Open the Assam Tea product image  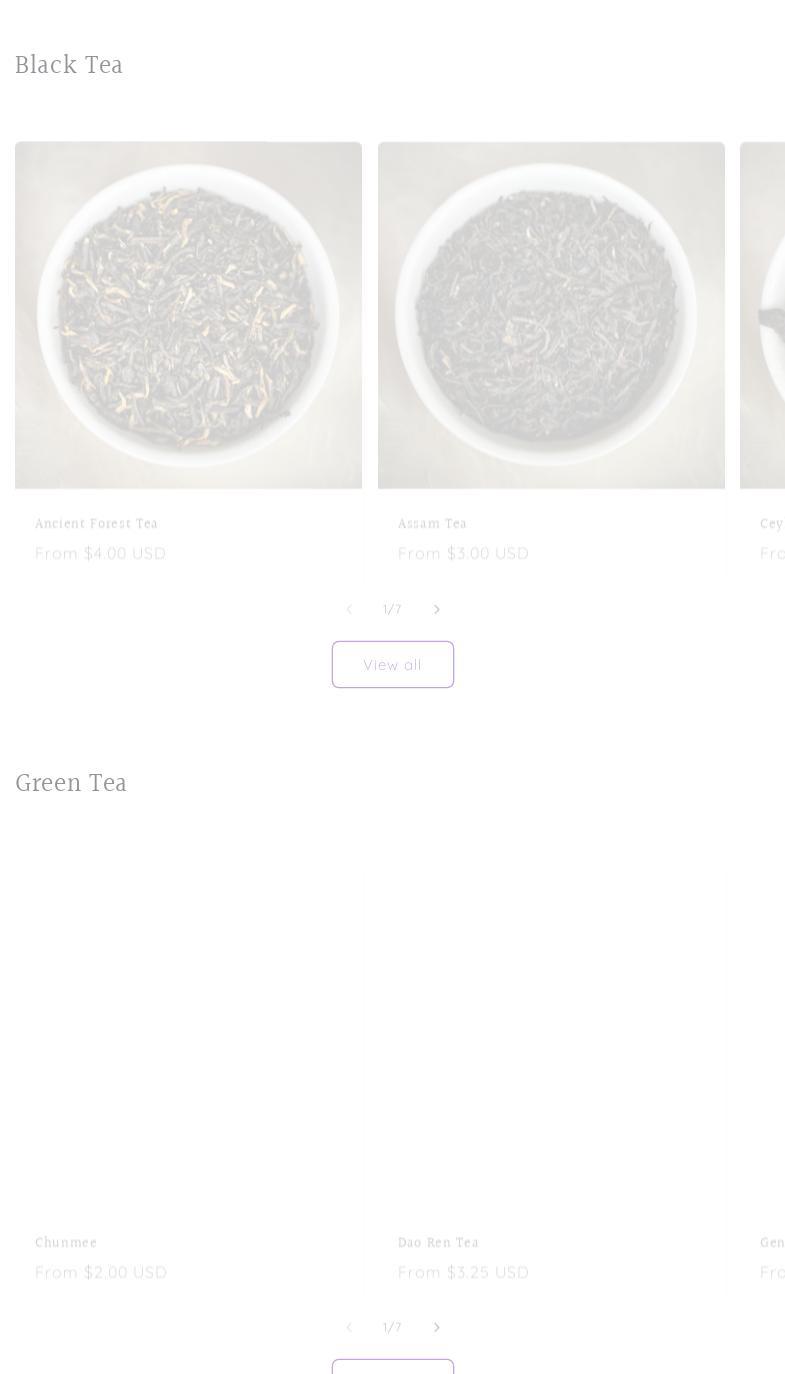pyautogui.click(x=551, y=315)
